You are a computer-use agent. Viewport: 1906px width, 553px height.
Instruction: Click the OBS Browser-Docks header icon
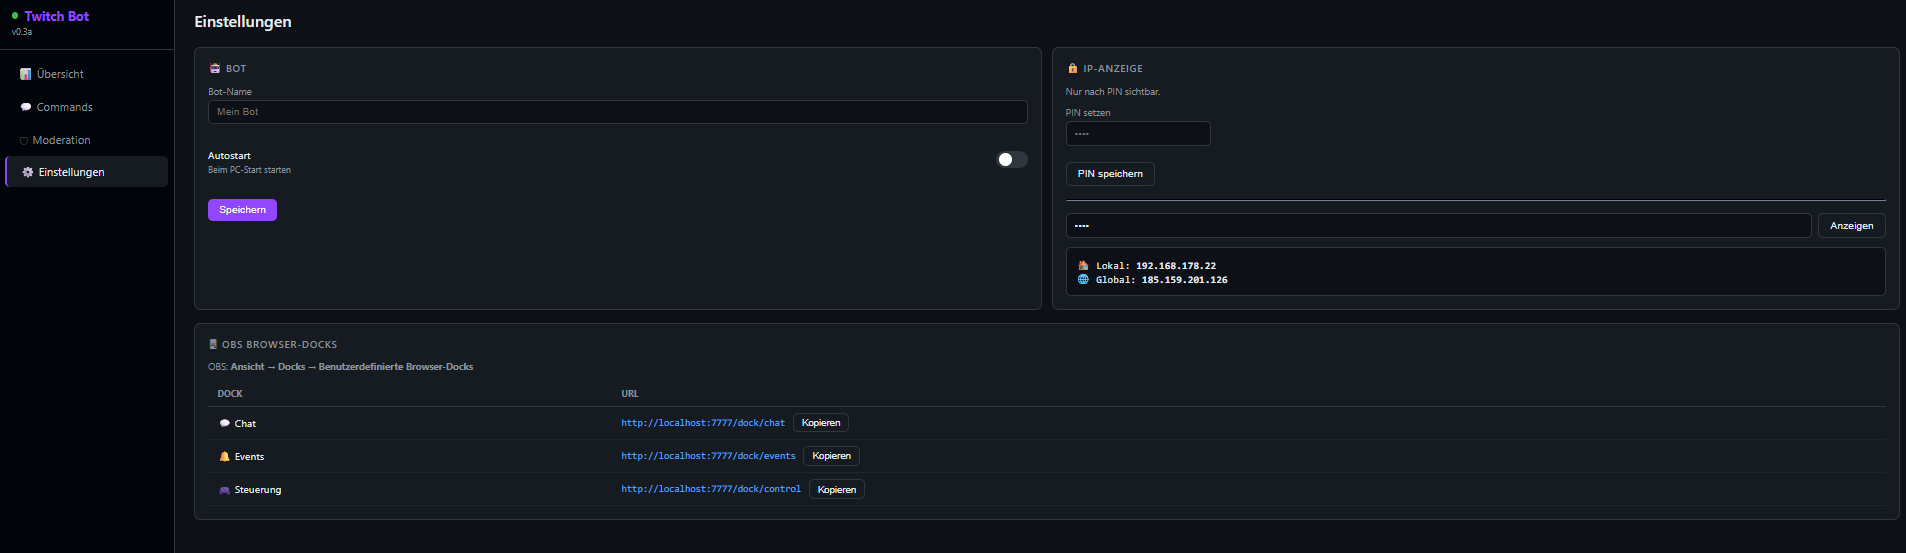point(213,344)
